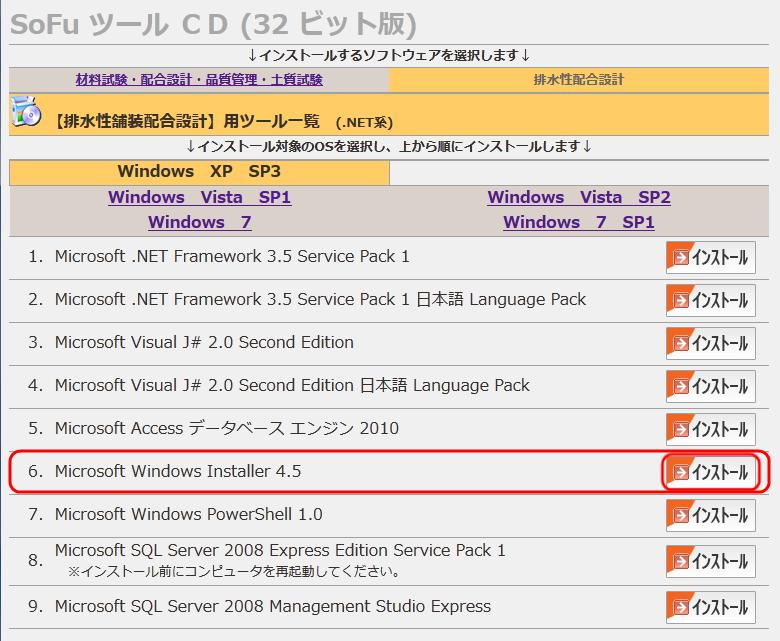The image size is (780, 641).
Task: Install Visual J# 2.0 日本語 Language Pack
Action: pyautogui.click(x=710, y=386)
